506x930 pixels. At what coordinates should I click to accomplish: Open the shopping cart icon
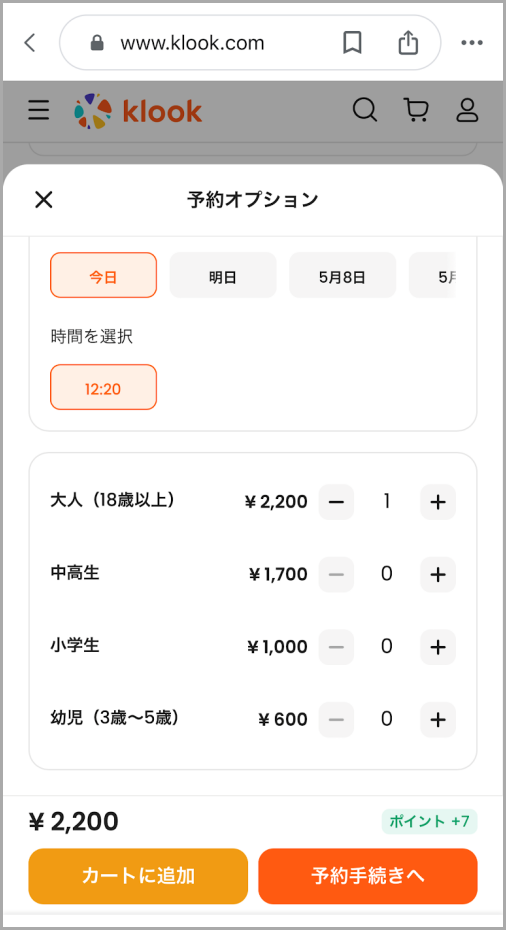(416, 110)
